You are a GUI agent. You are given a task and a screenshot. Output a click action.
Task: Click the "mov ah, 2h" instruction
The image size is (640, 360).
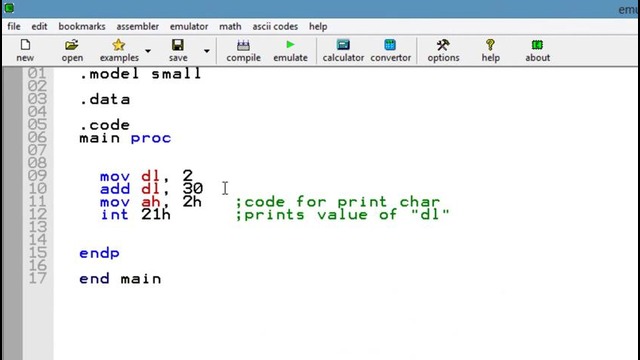151,202
